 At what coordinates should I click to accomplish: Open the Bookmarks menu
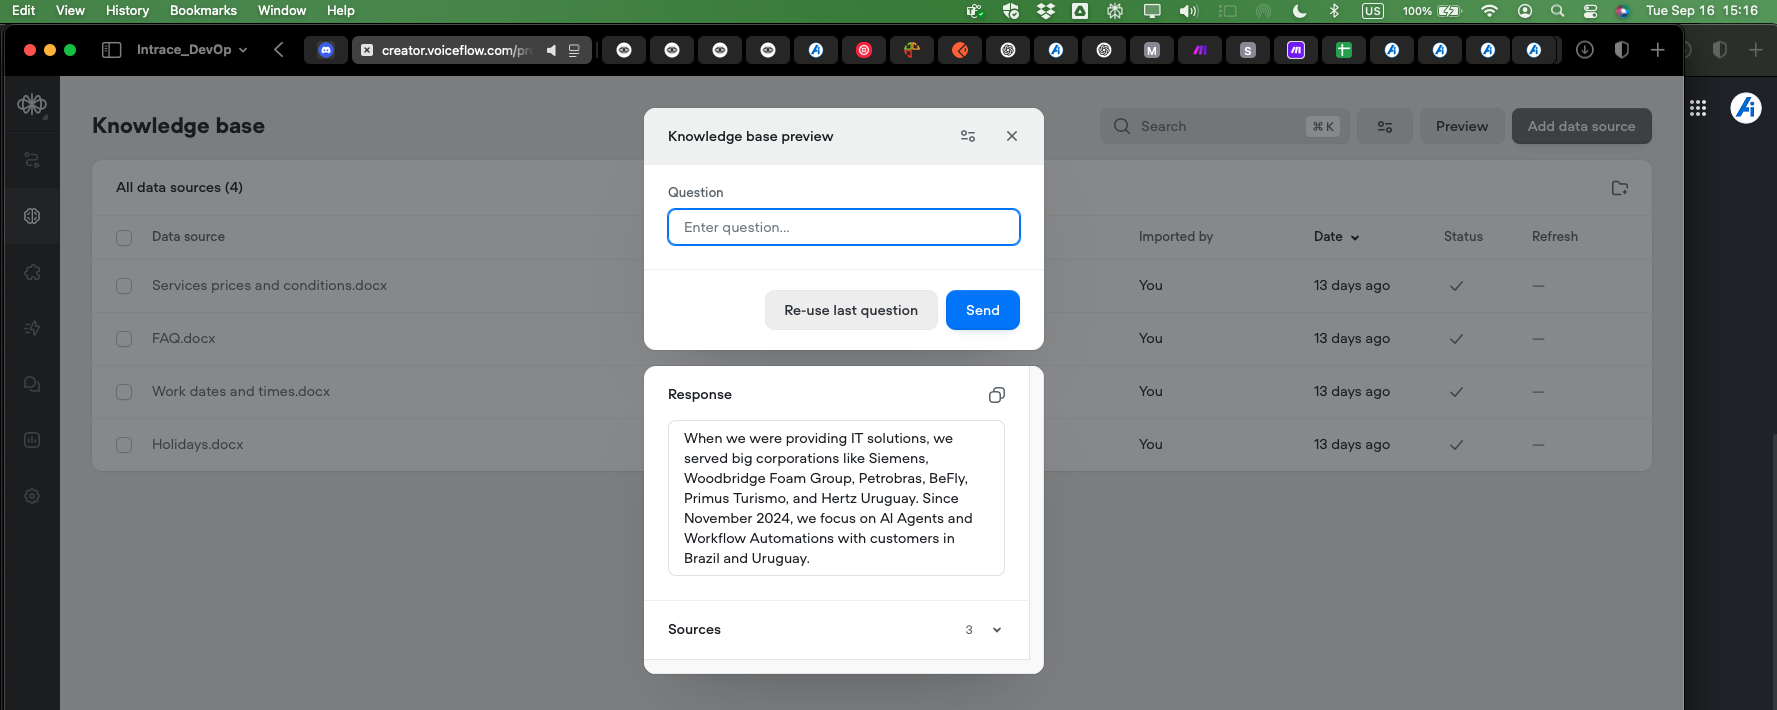(x=203, y=10)
